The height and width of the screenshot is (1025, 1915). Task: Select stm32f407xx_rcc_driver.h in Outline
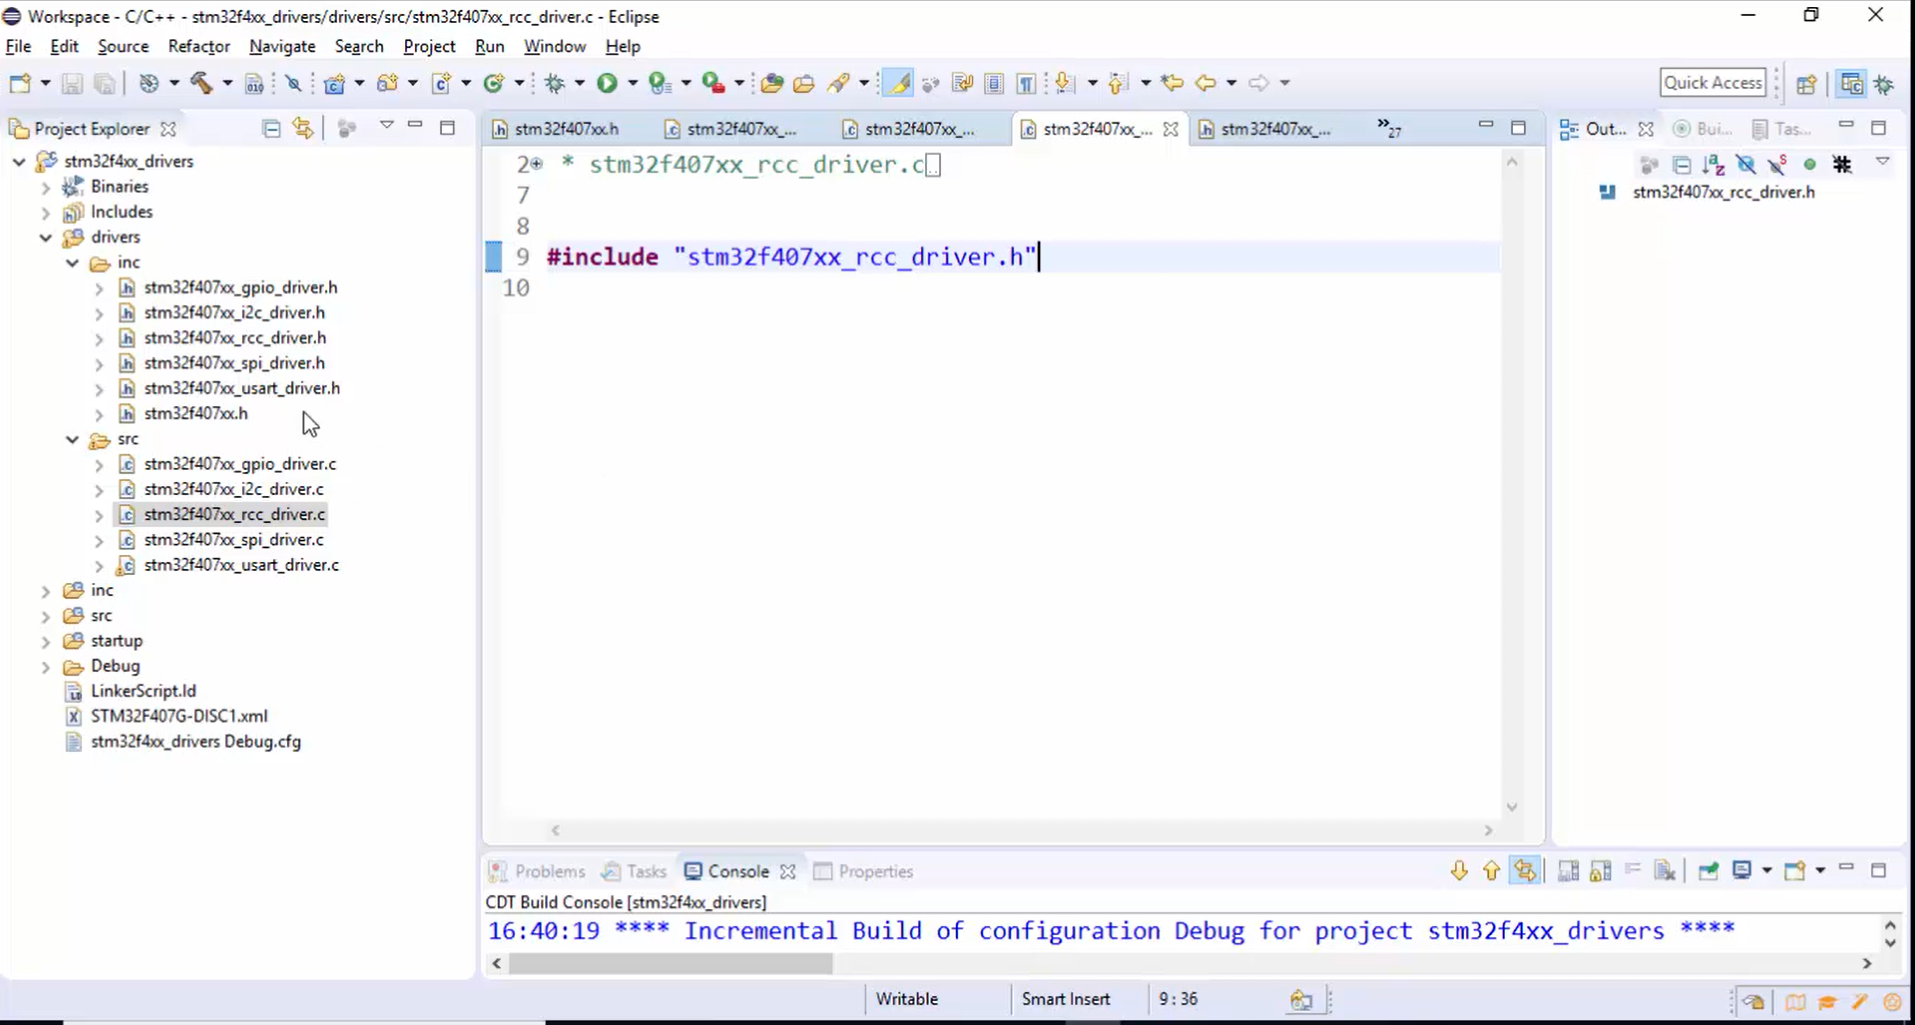[1723, 192]
